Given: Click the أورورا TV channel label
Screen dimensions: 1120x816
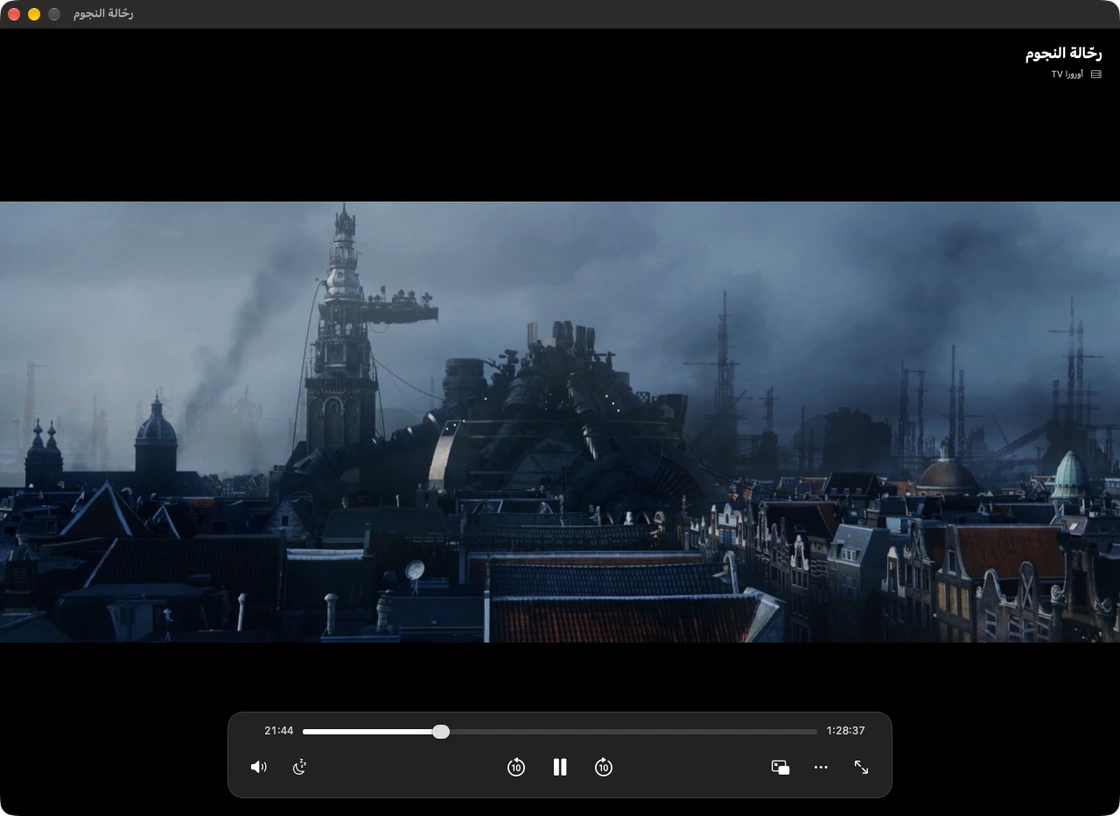Looking at the screenshot, I should (x=1067, y=74).
